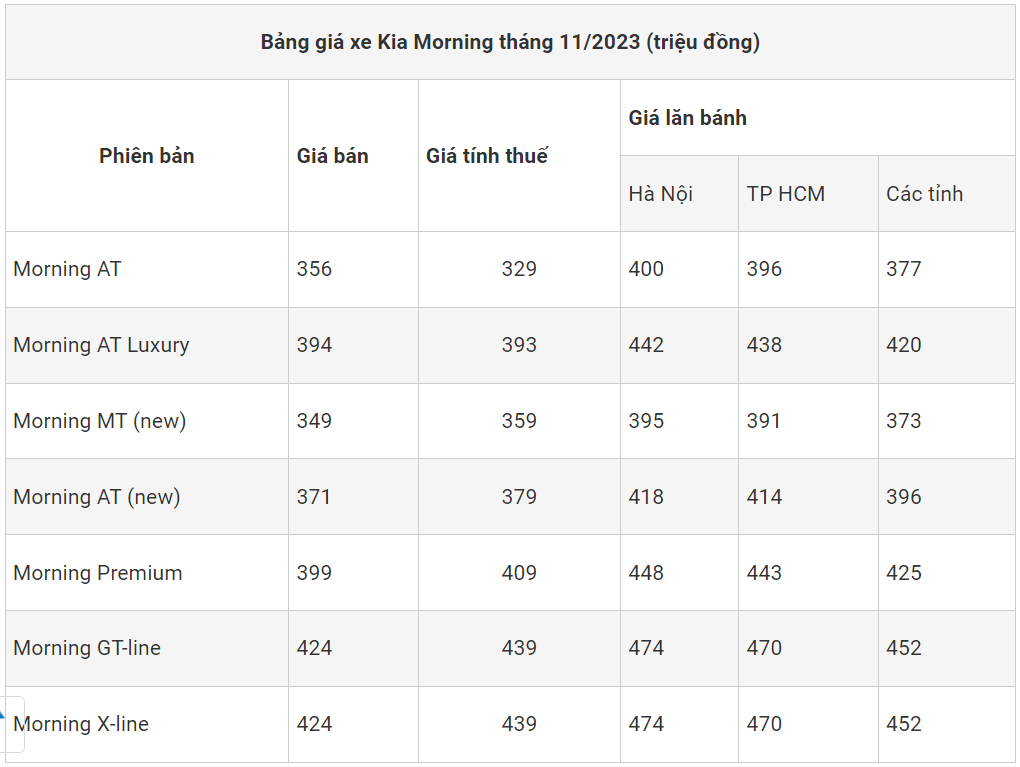Click the Morning MT (new) row label
Screen dimensions: 1020x767
[100, 421]
